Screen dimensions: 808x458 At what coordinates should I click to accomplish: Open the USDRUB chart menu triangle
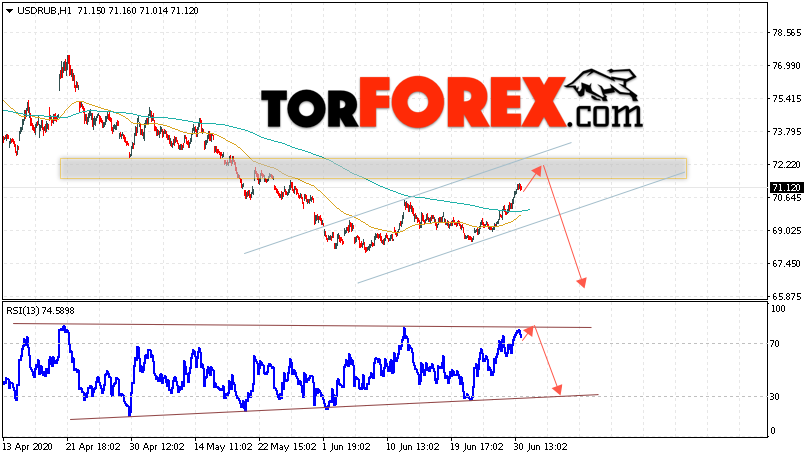pyautogui.click(x=9, y=11)
